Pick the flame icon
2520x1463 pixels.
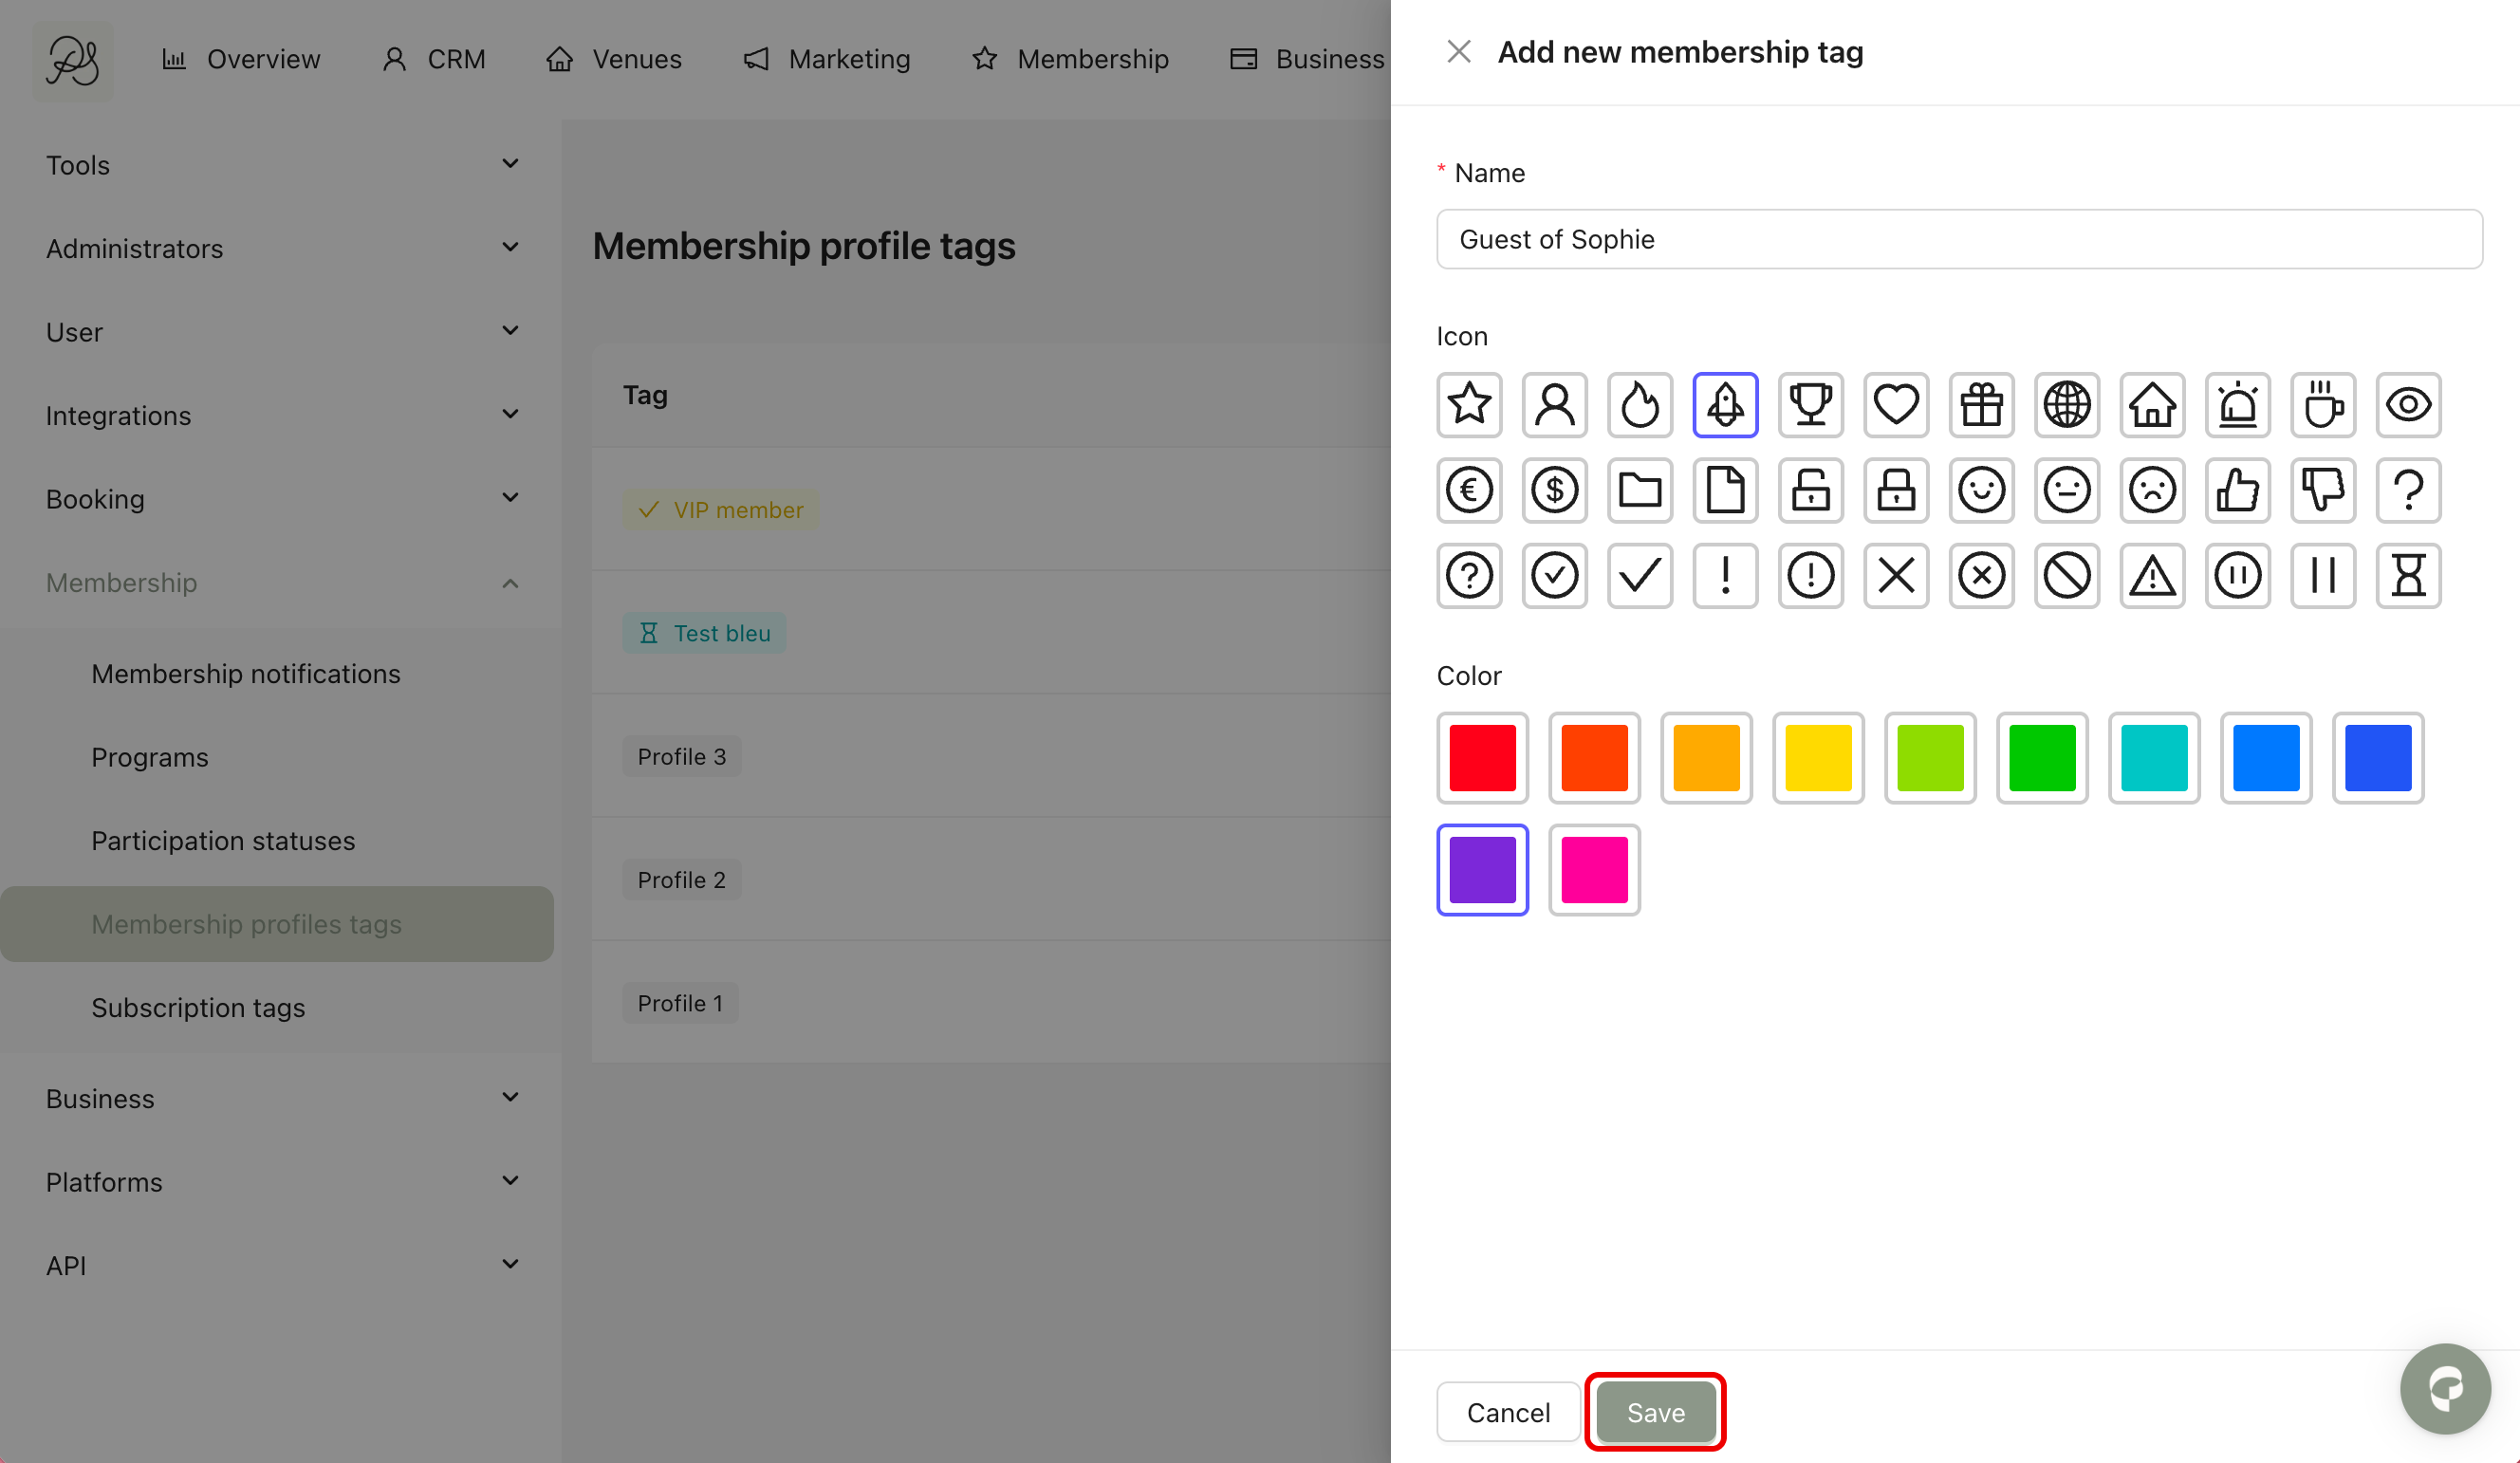tap(1640, 405)
